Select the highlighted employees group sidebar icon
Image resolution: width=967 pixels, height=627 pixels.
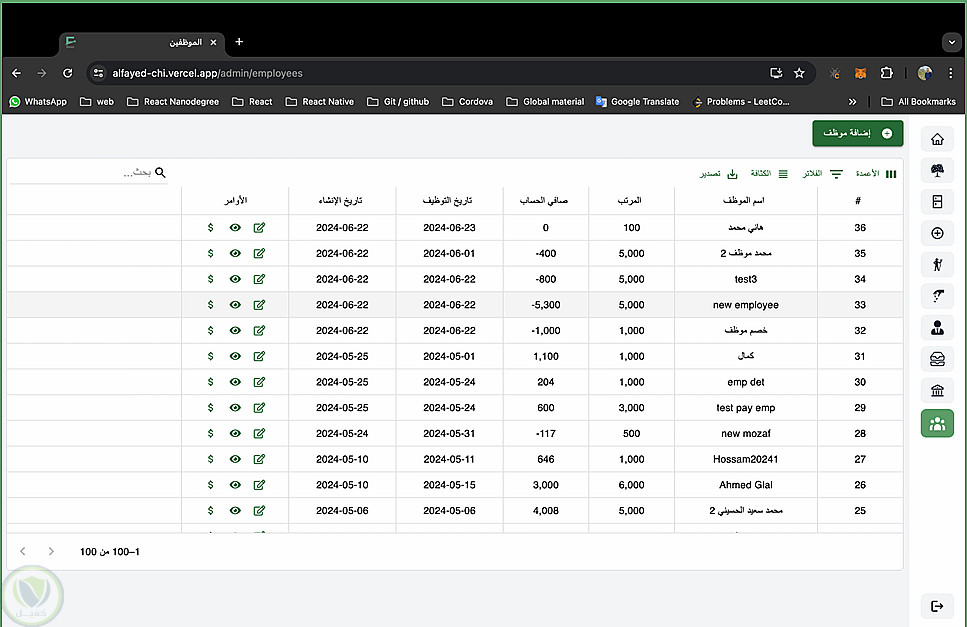click(x=937, y=424)
